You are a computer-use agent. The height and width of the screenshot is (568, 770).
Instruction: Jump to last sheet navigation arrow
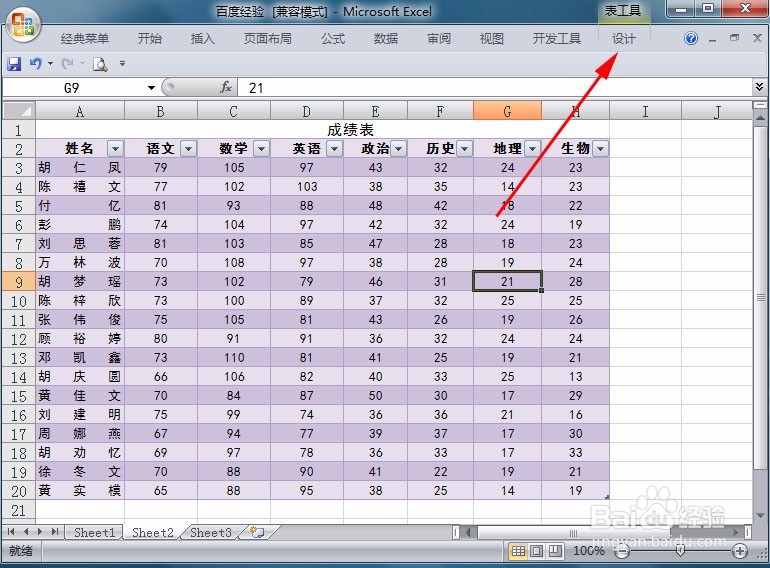click(55, 532)
